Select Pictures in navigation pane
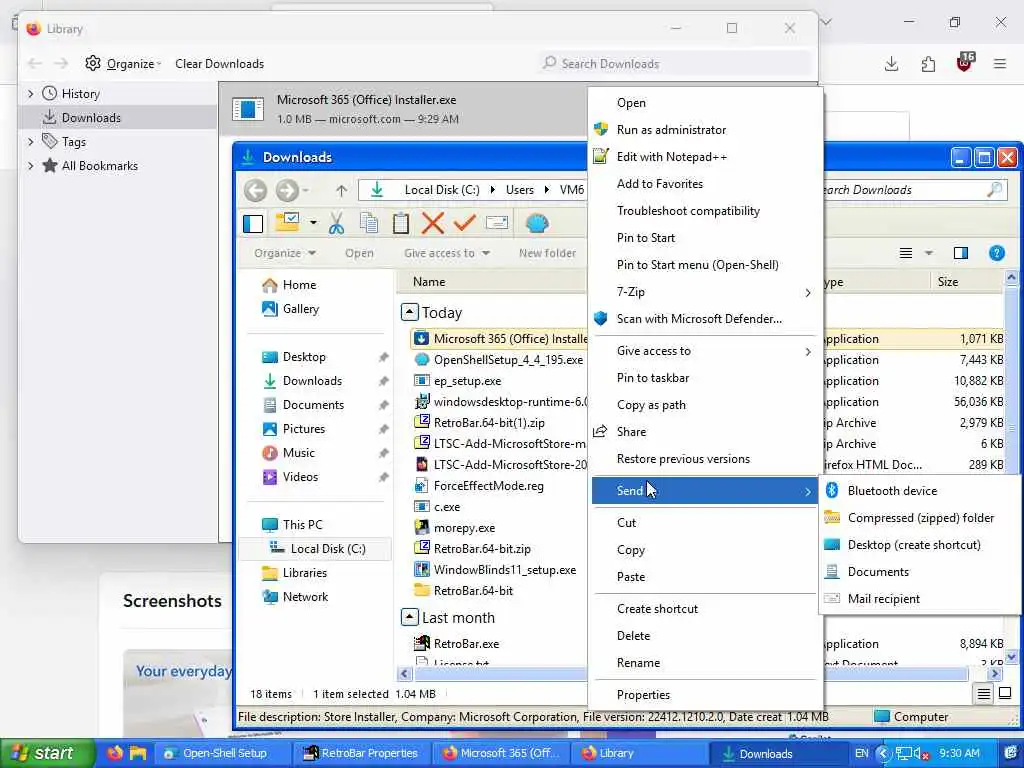This screenshot has width=1024, height=768. coord(304,428)
